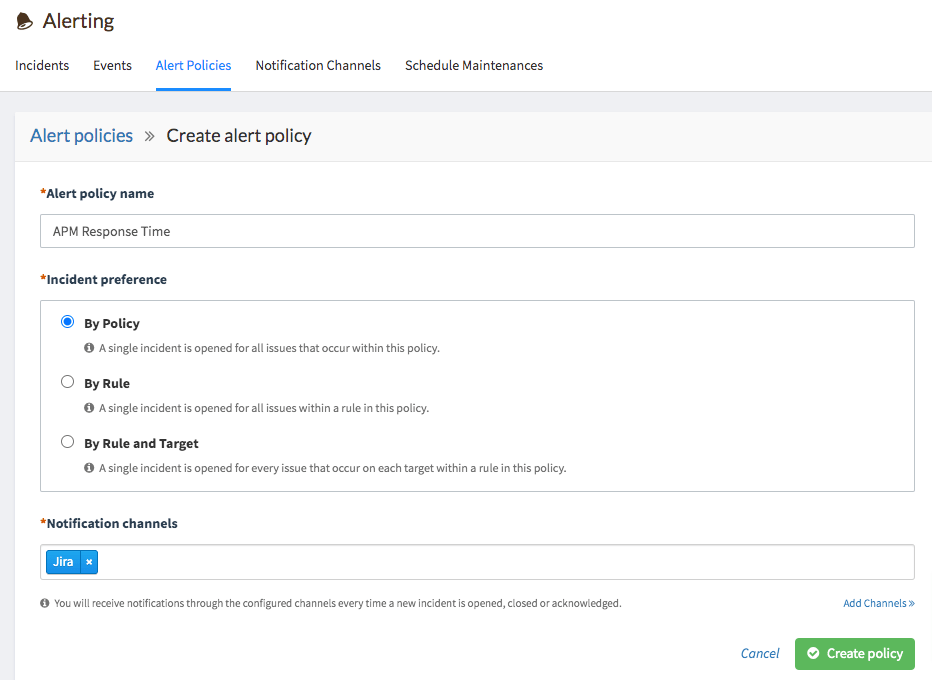932x680 pixels.
Task: Click the info icon beside "By Rule" description
Action: click(88, 408)
